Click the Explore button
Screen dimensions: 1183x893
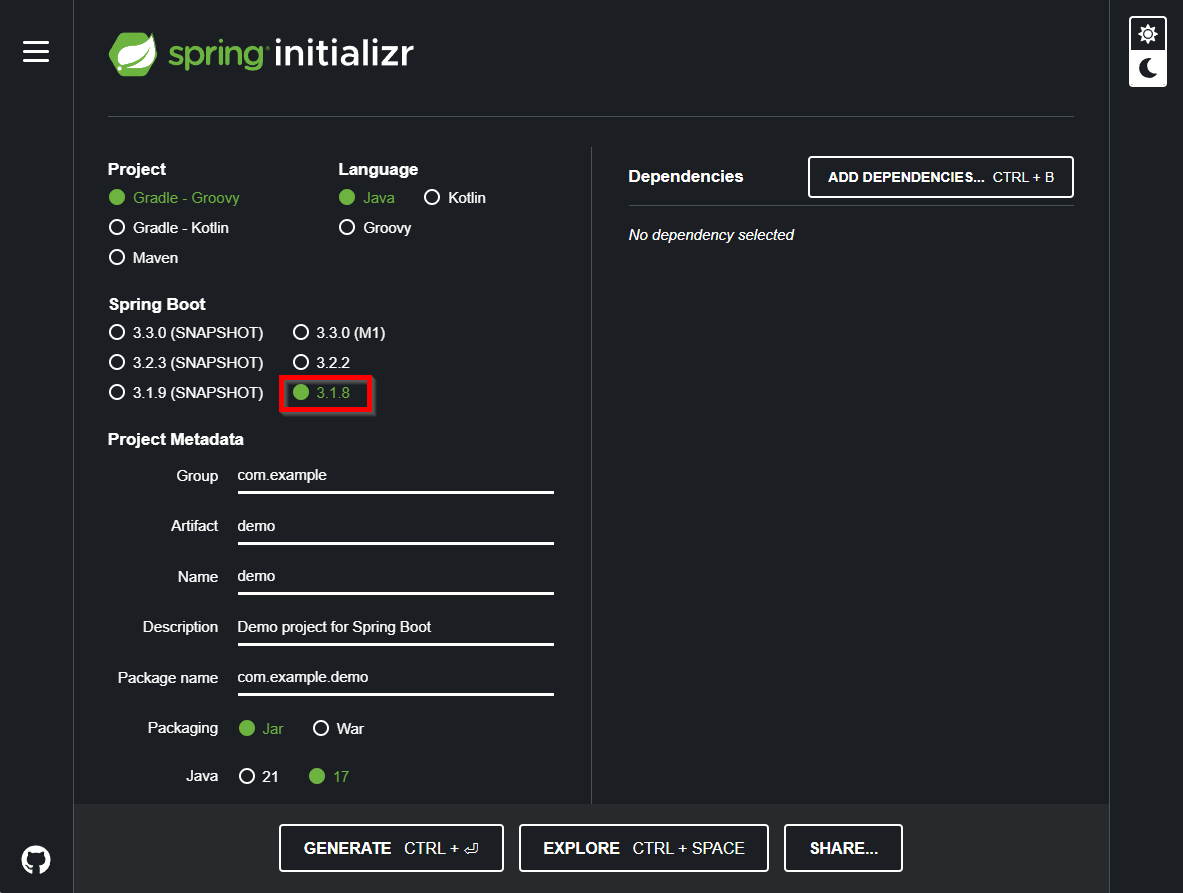pos(644,849)
